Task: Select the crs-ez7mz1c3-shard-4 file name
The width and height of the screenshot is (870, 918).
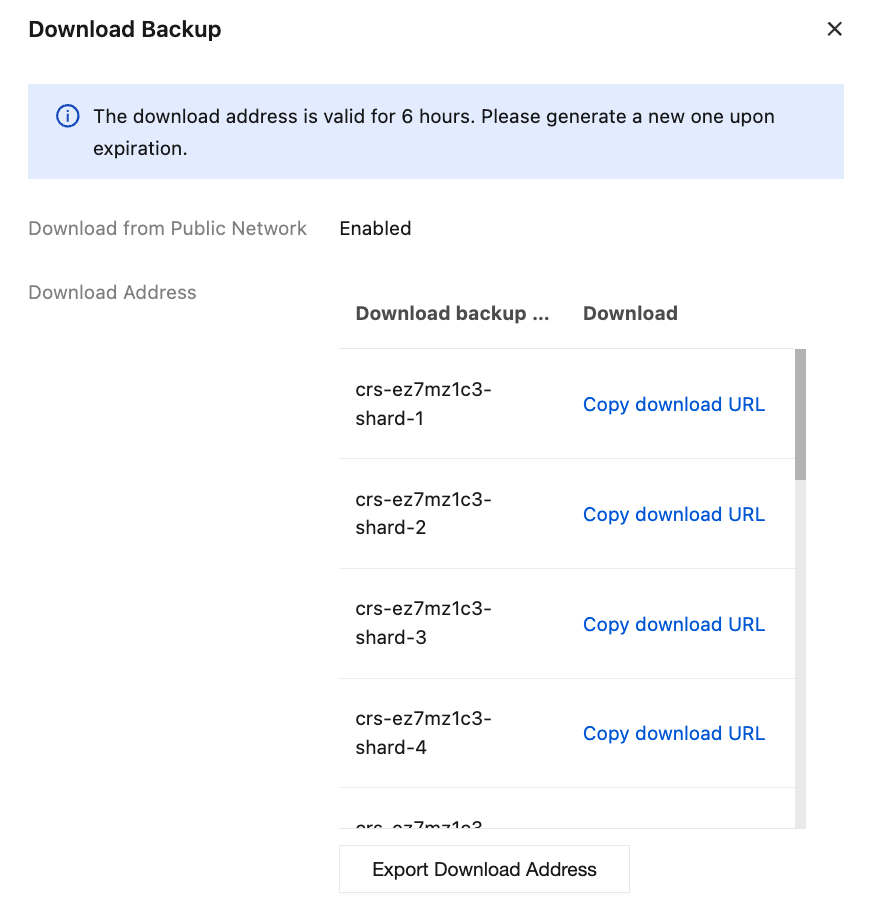Action: click(x=423, y=733)
